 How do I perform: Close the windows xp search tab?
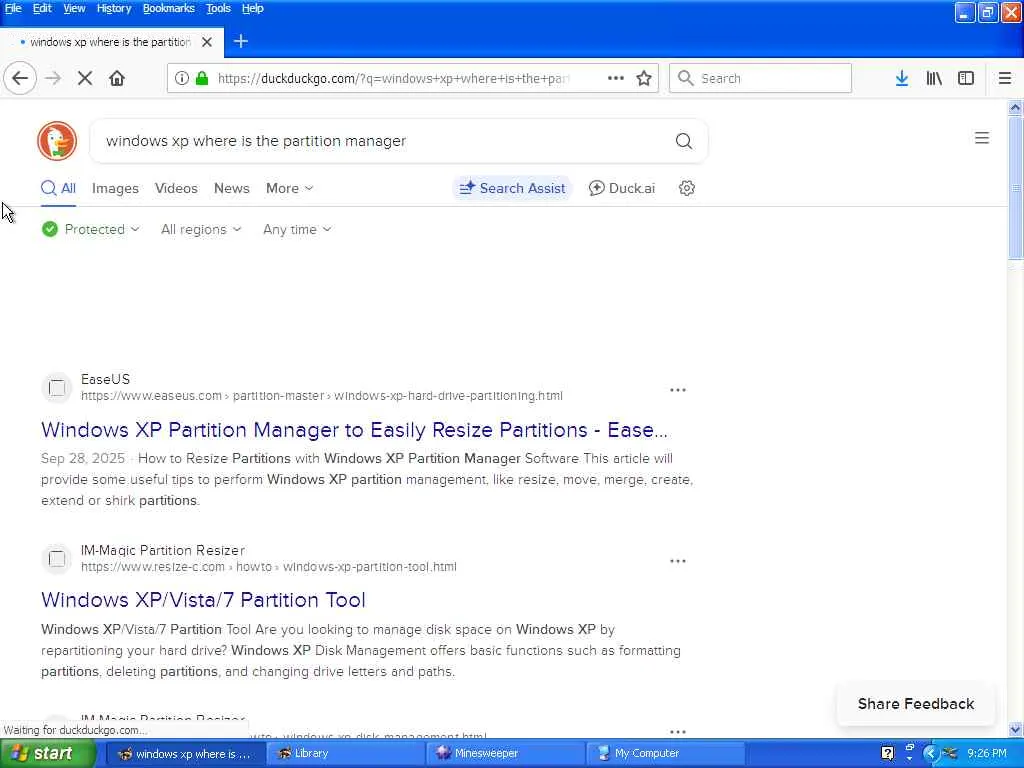[x=206, y=42]
